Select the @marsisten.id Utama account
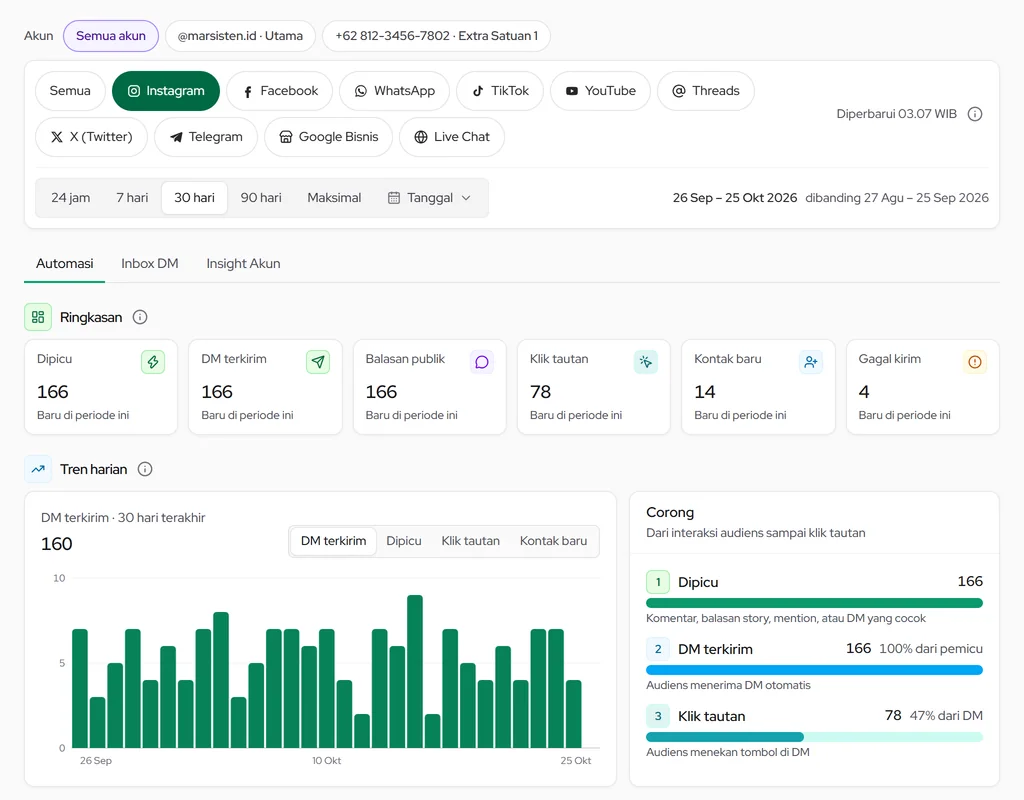Image resolution: width=1024 pixels, height=800 pixels. coord(240,36)
